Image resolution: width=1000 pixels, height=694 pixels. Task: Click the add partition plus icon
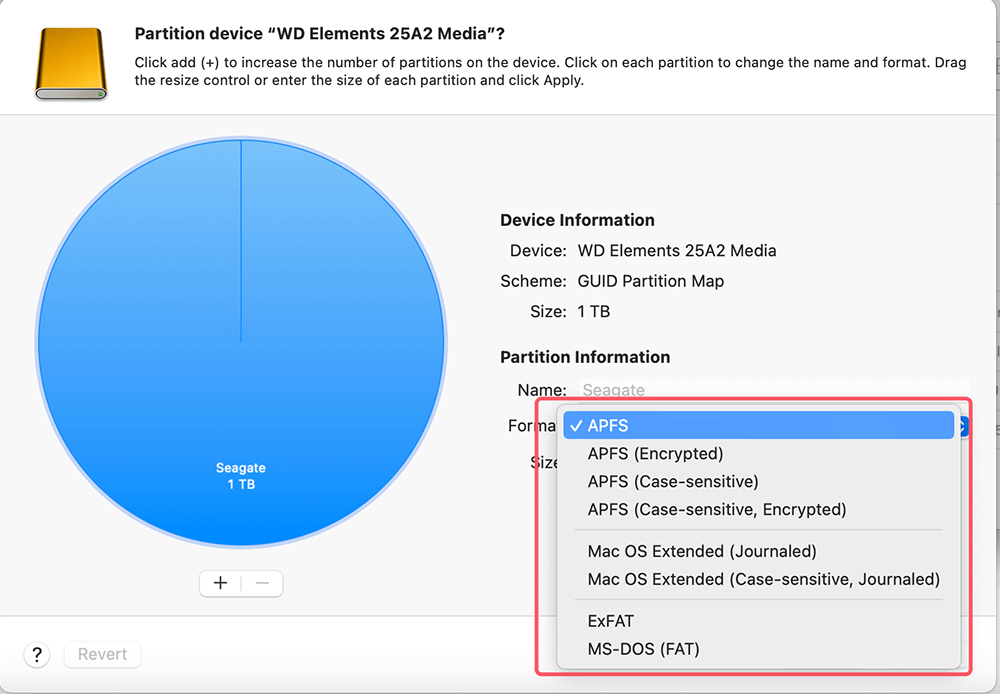coord(220,583)
